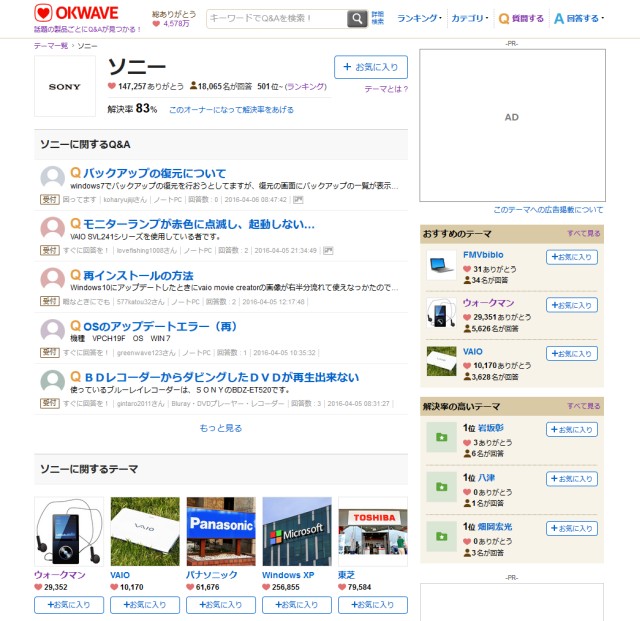Open question バックアップの復元について
The height and width of the screenshot is (621, 640).
(x=154, y=173)
